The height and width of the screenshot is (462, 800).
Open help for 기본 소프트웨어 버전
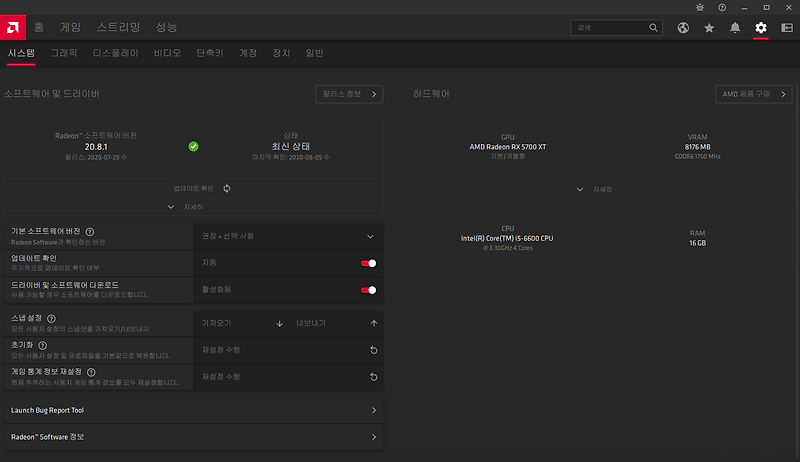point(90,232)
